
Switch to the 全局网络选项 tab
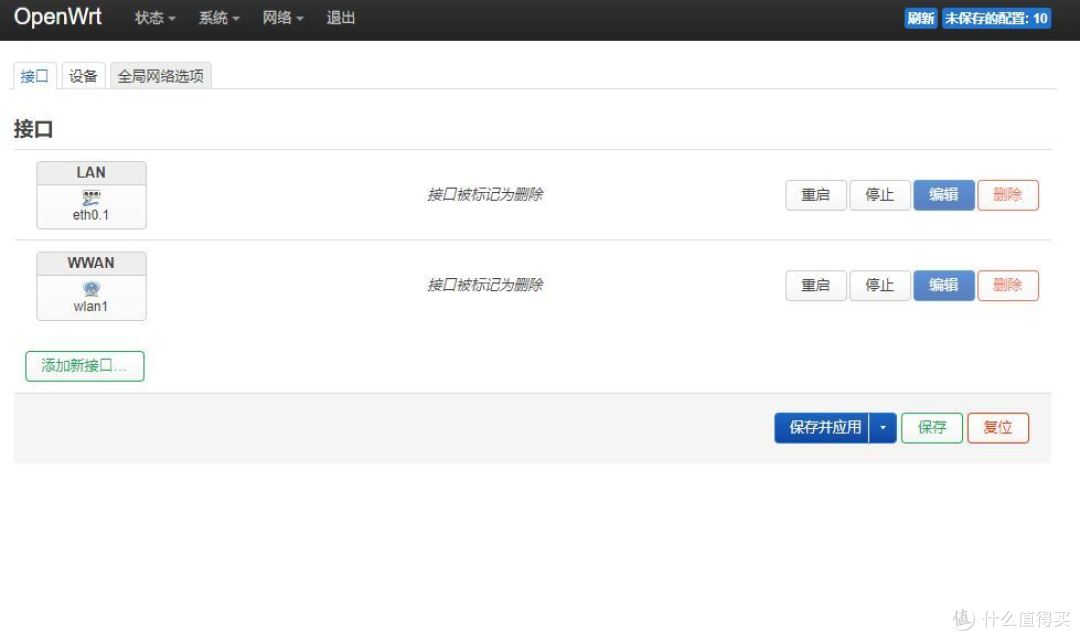tap(160, 76)
